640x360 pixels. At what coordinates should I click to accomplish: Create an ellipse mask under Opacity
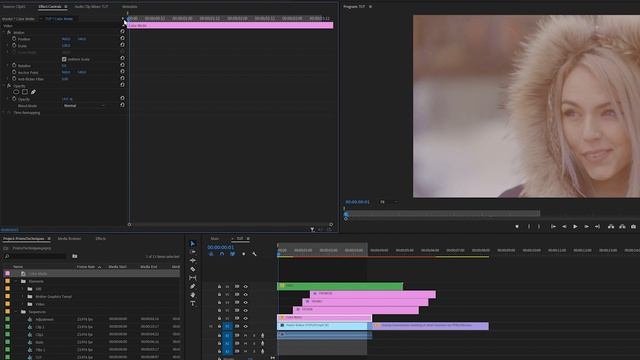click(16, 92)
